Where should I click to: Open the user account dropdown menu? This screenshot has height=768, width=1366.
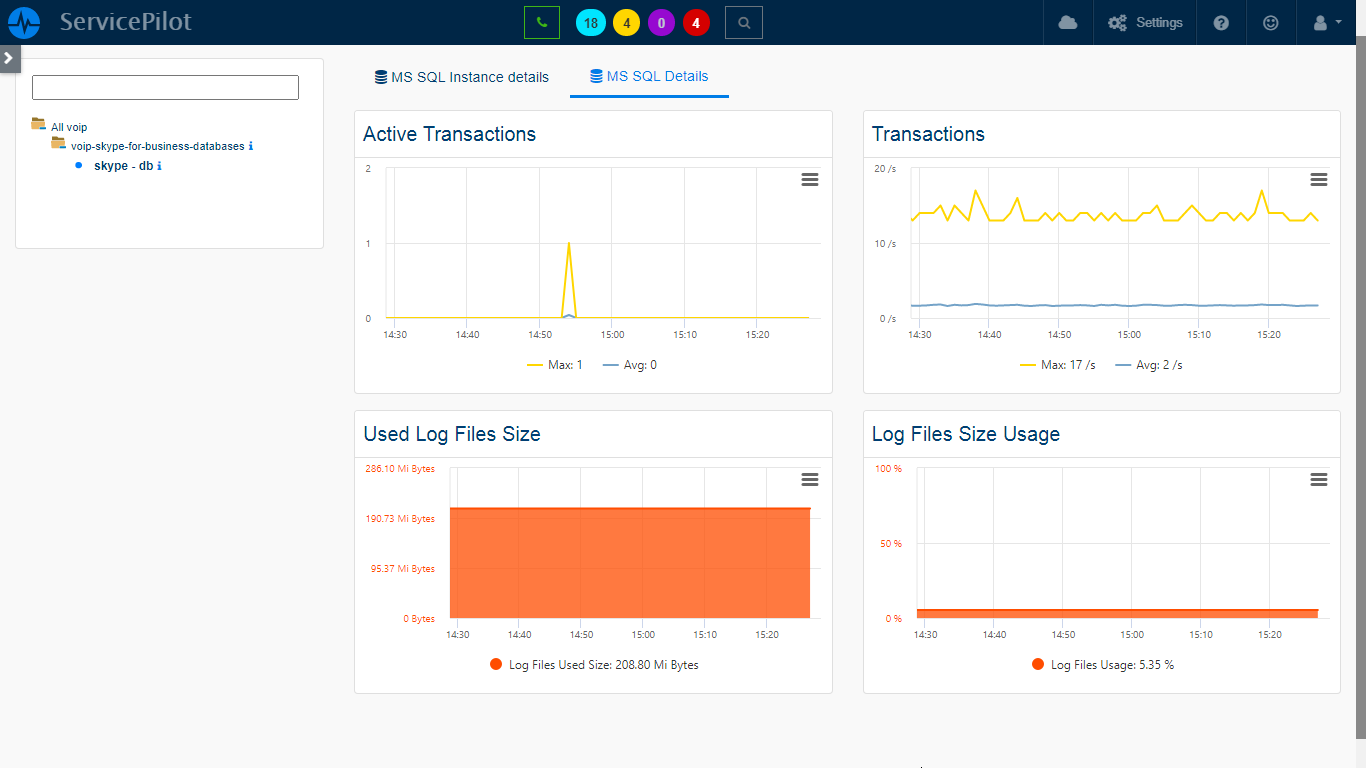click(1326, 22)
